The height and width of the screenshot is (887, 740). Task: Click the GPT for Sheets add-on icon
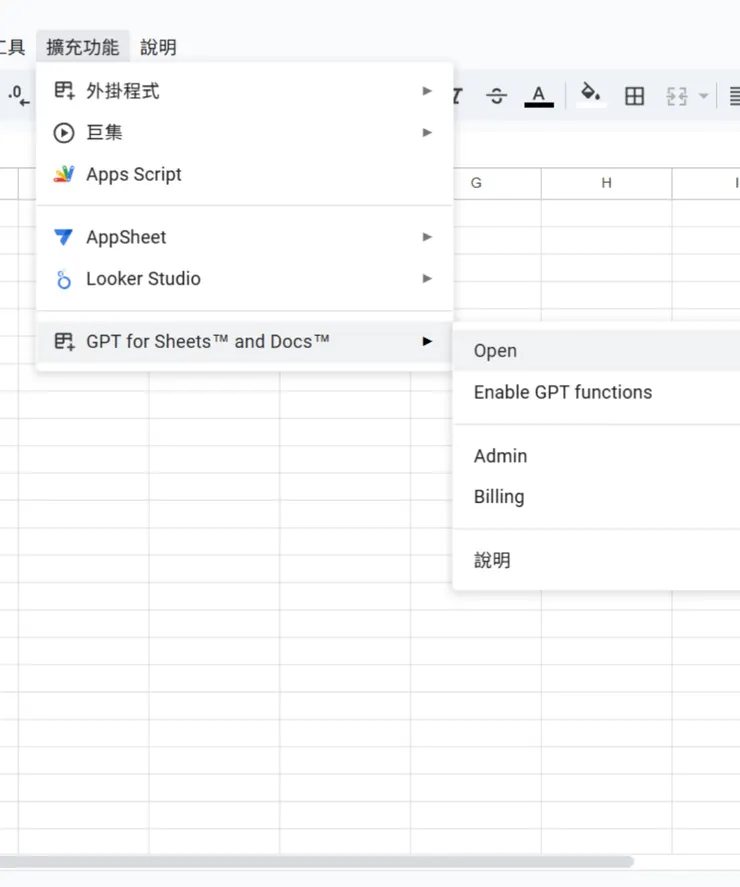pyautogui.click(x=64, y=342)
